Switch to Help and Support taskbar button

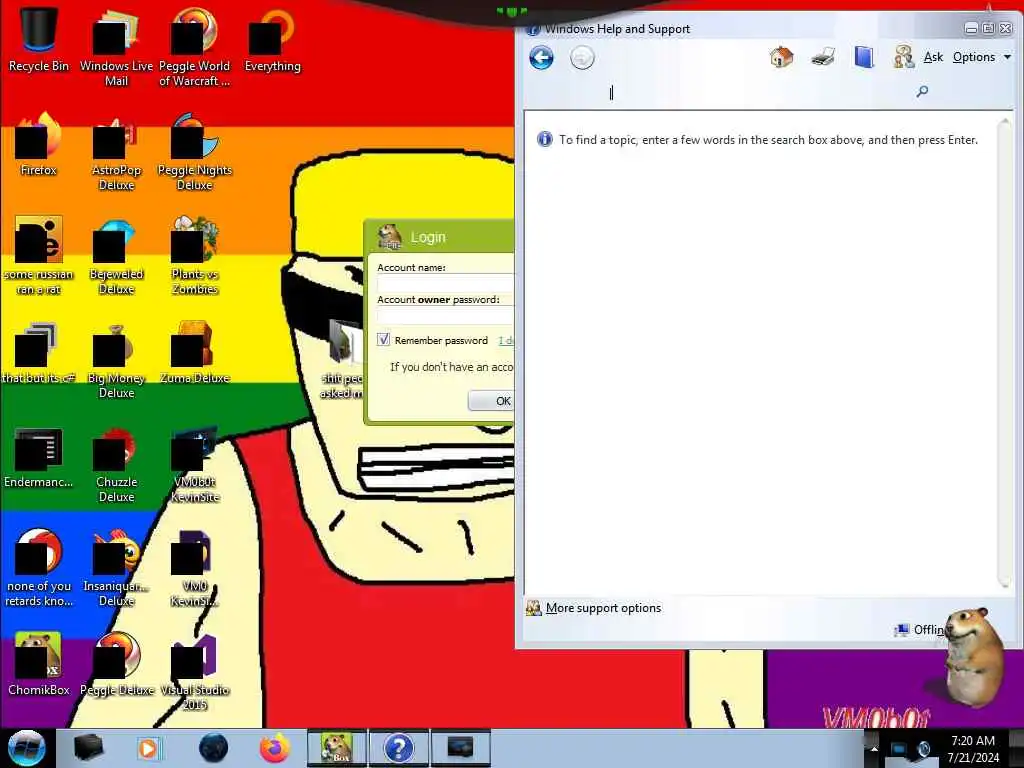coord(398,748)
